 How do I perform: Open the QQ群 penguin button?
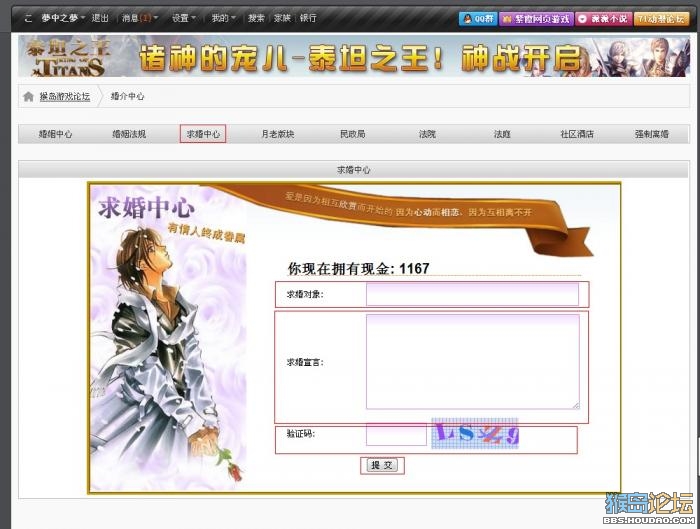[478, 19]
